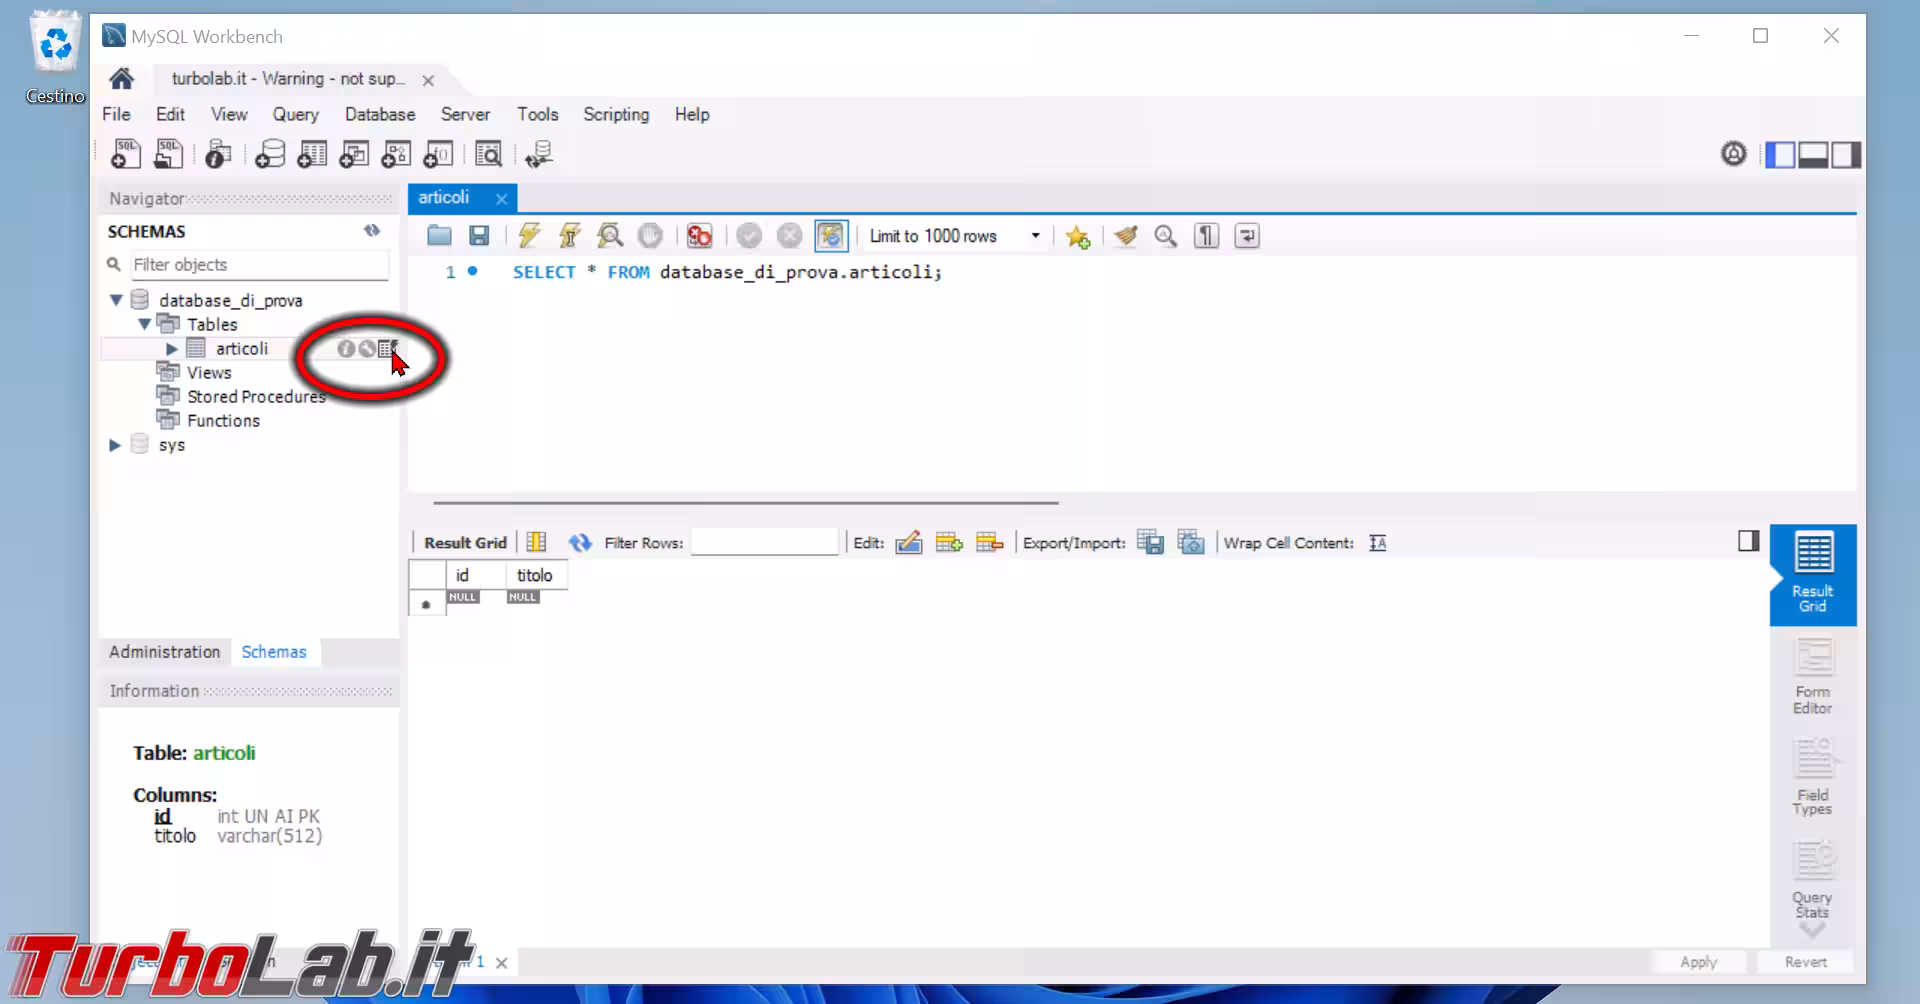
Task: Open Field Types result view
Action: (1812, 777)
